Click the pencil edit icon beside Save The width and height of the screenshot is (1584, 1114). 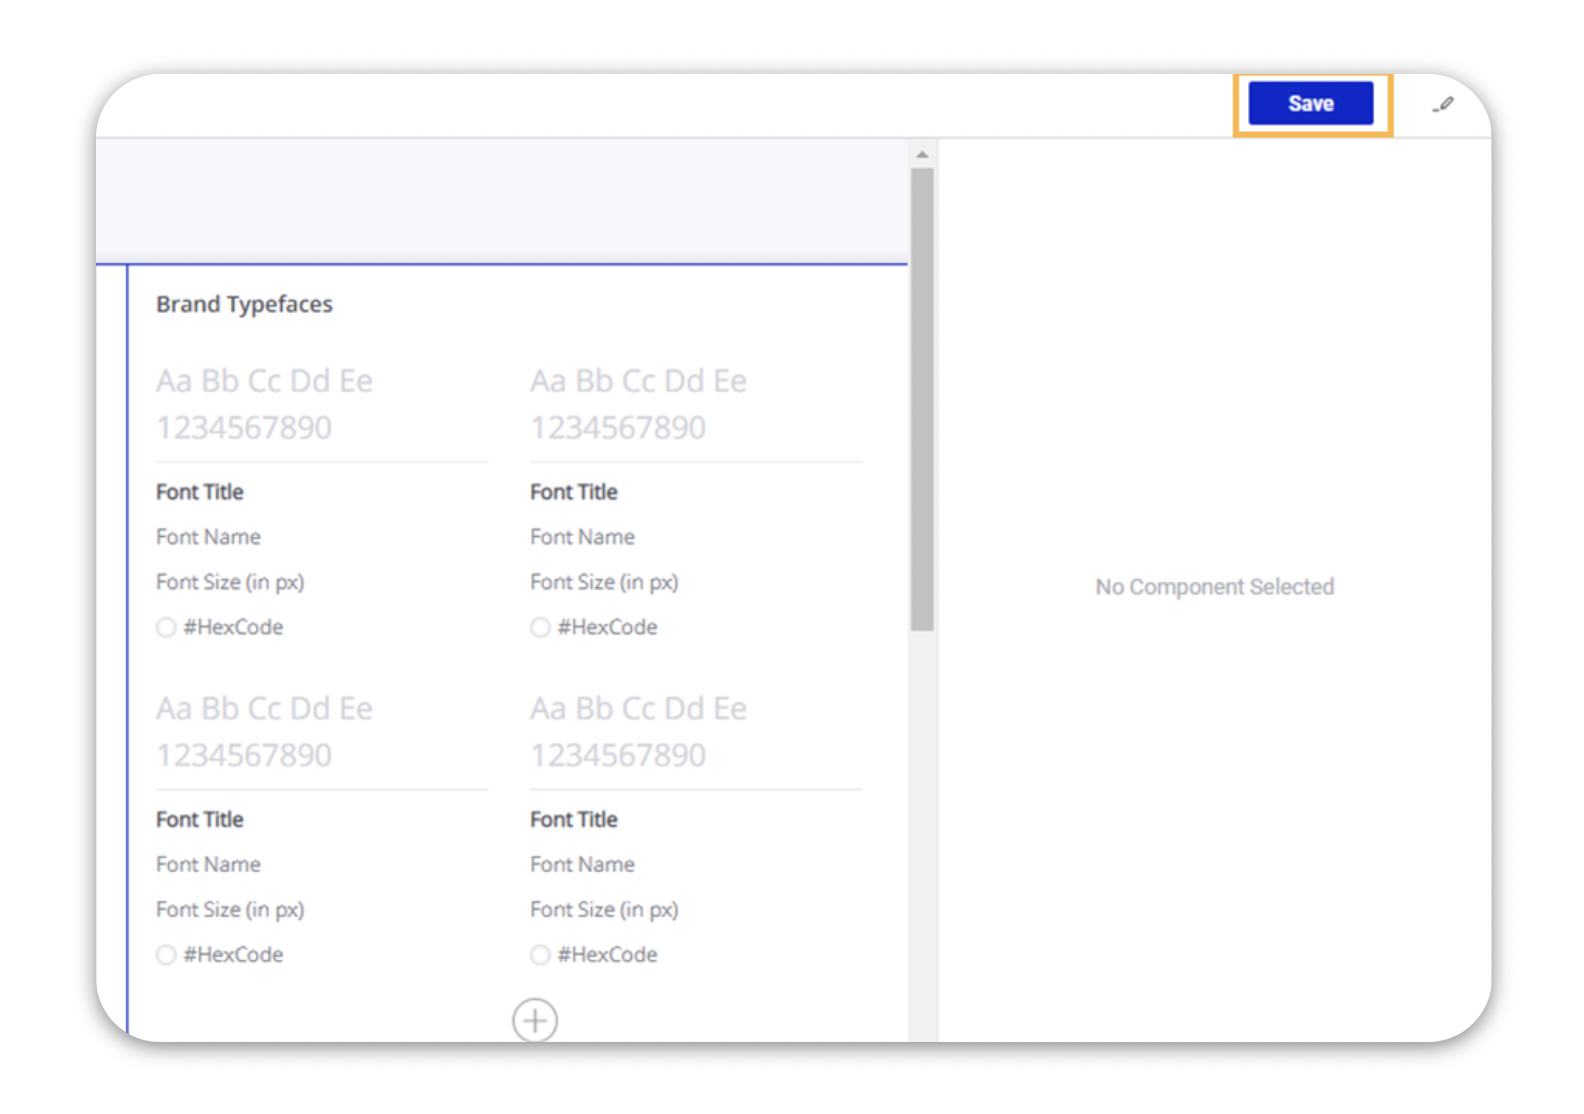click(1443, 104)
